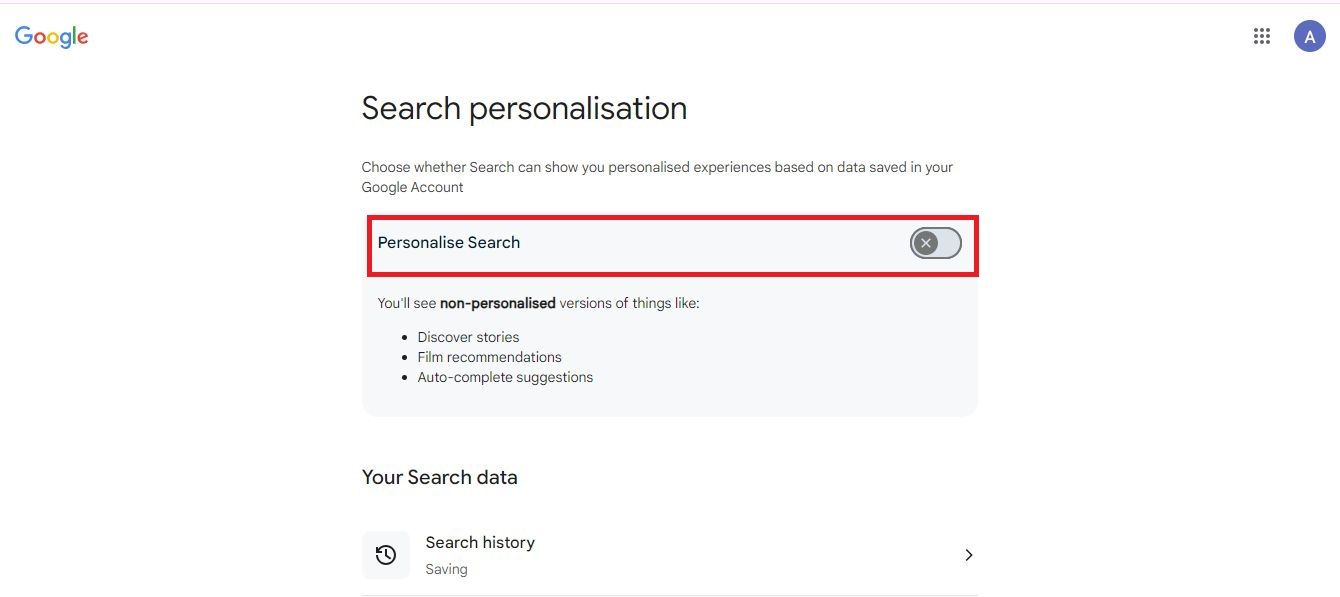Click the Google logo

point(52,37)
